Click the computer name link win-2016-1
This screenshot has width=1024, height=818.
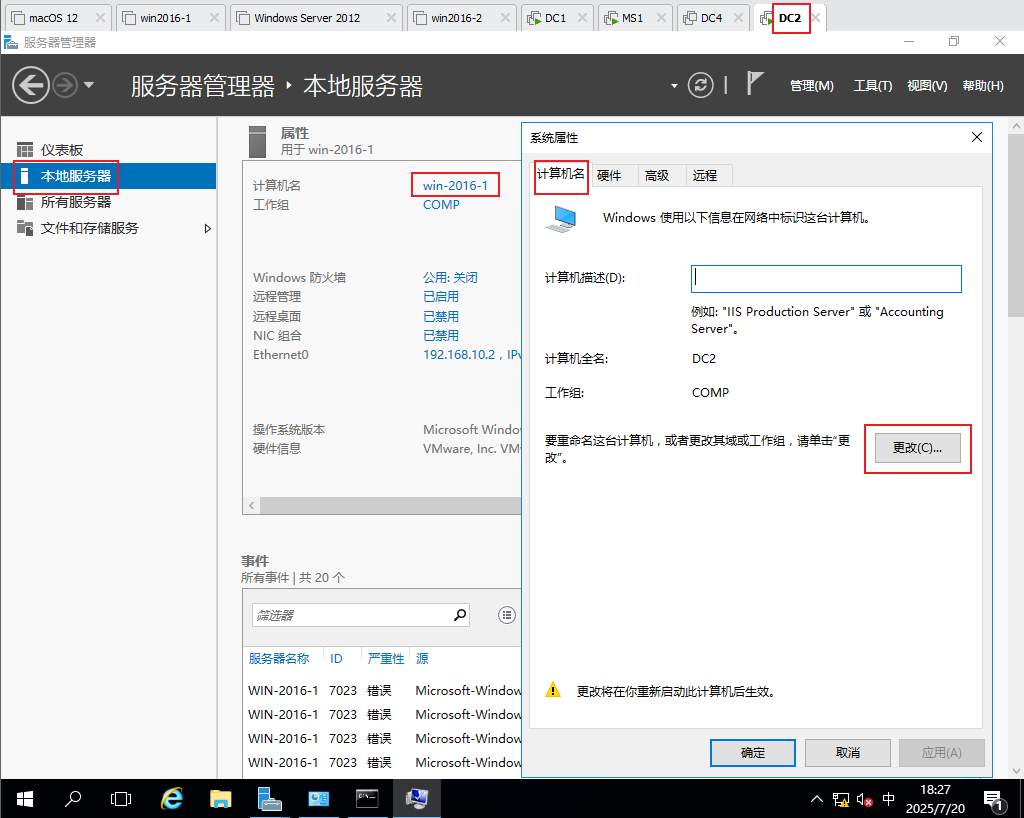pyautogui.click(x=455, y=185)
